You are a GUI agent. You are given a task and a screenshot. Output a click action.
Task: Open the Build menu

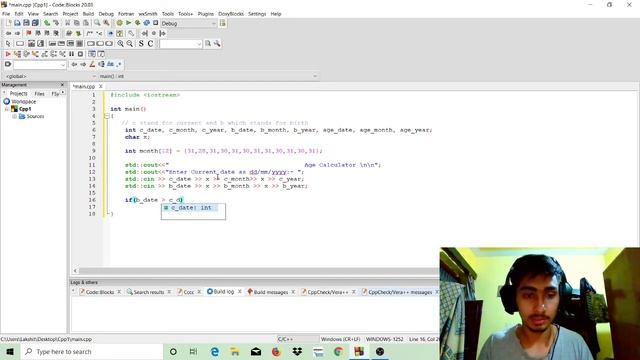click(x=88, y=14)
